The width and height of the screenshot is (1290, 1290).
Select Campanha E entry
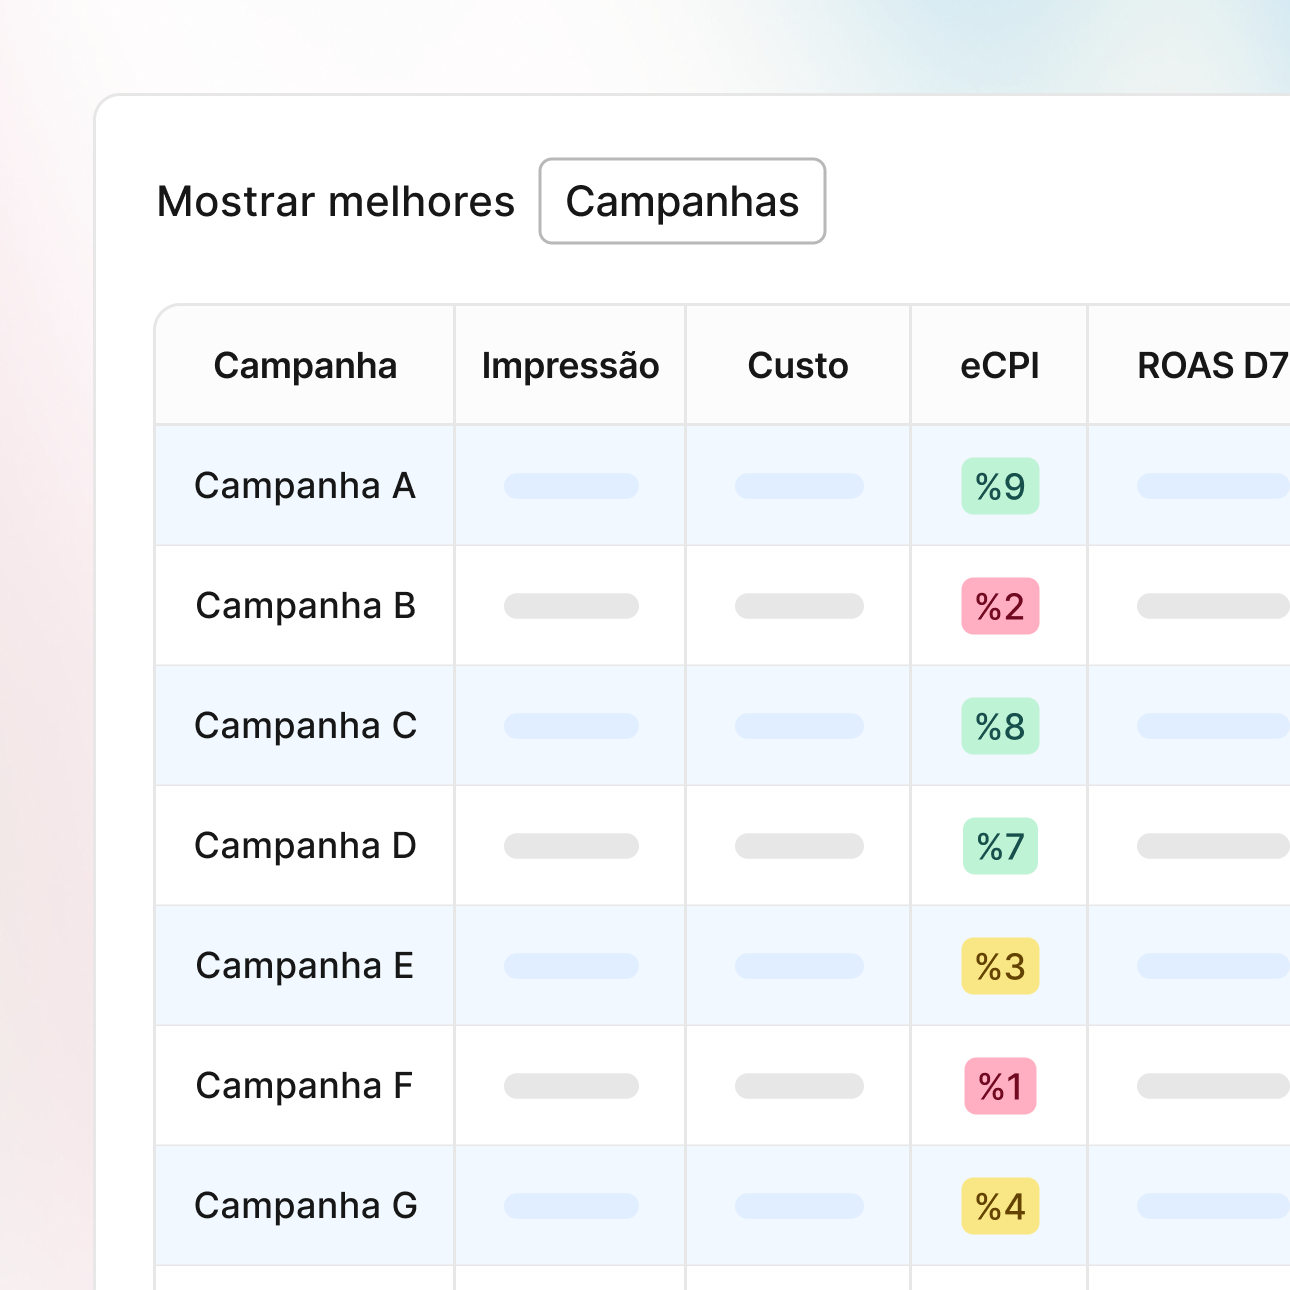click(x=305, y=966)
